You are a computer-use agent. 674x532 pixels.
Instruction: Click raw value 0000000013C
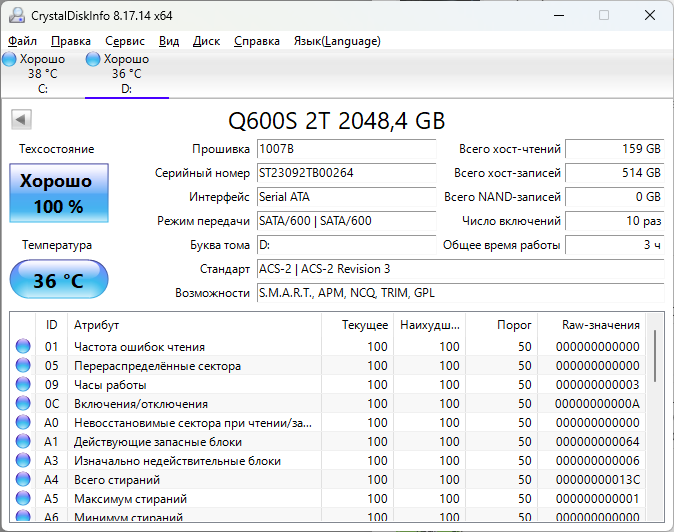597,480
